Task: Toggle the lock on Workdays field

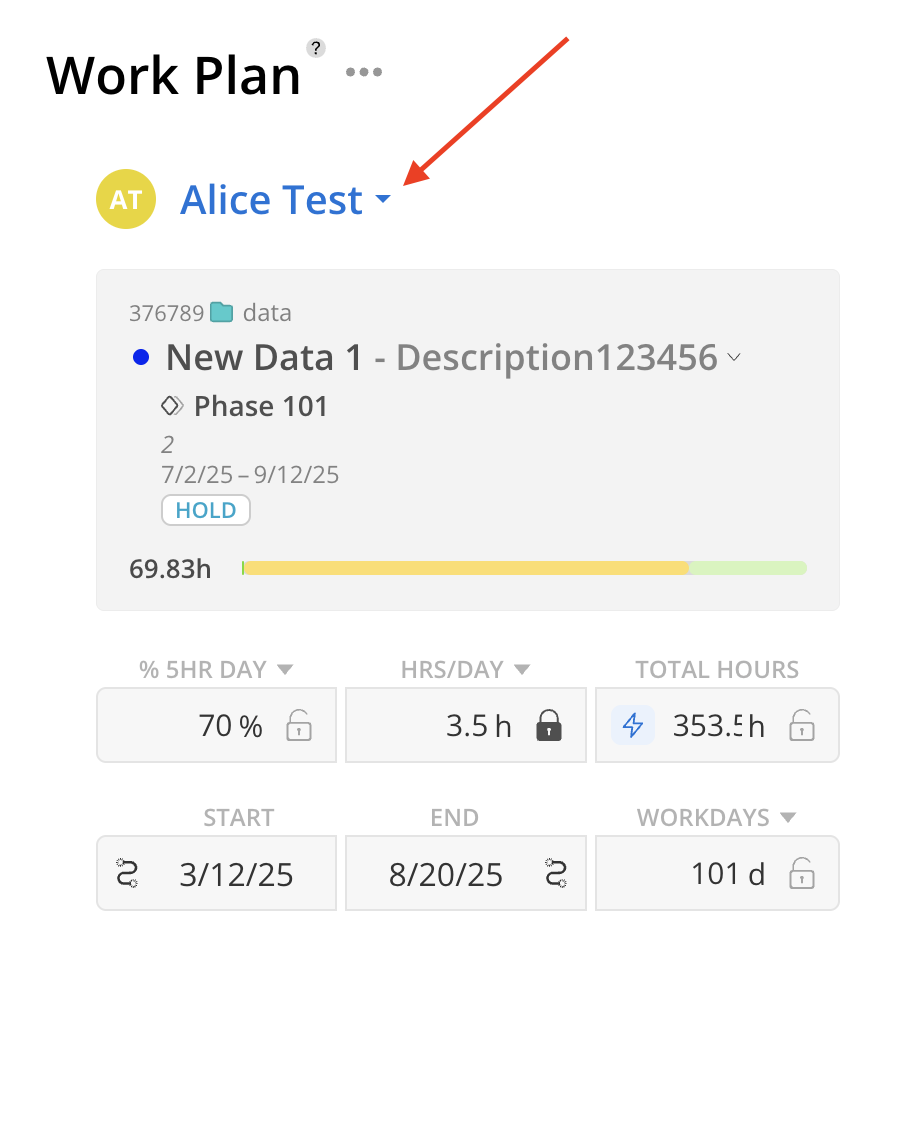Action: [801, 874]
